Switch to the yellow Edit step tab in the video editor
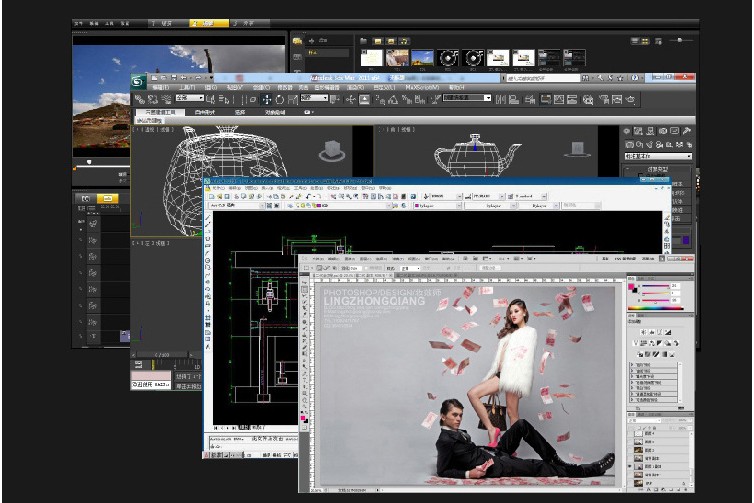This screenshot has height=503, width=754. click(208, 22)
